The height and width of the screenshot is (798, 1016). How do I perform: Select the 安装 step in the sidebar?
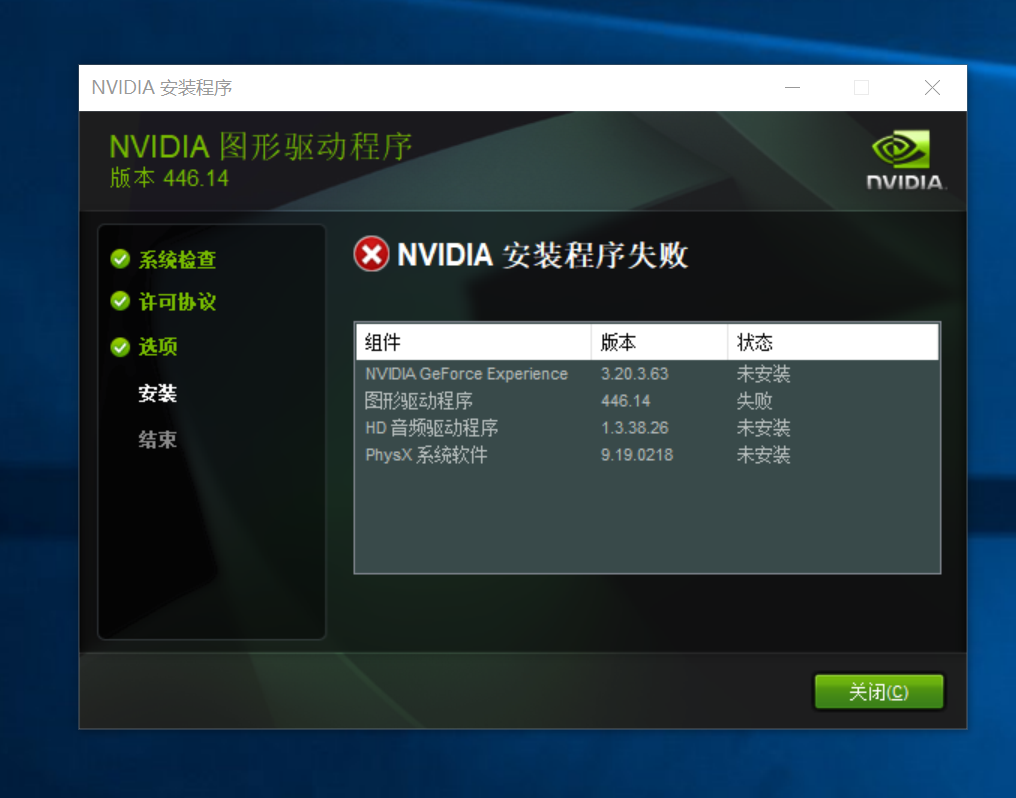pyautogui.click(x=156, y=394)
